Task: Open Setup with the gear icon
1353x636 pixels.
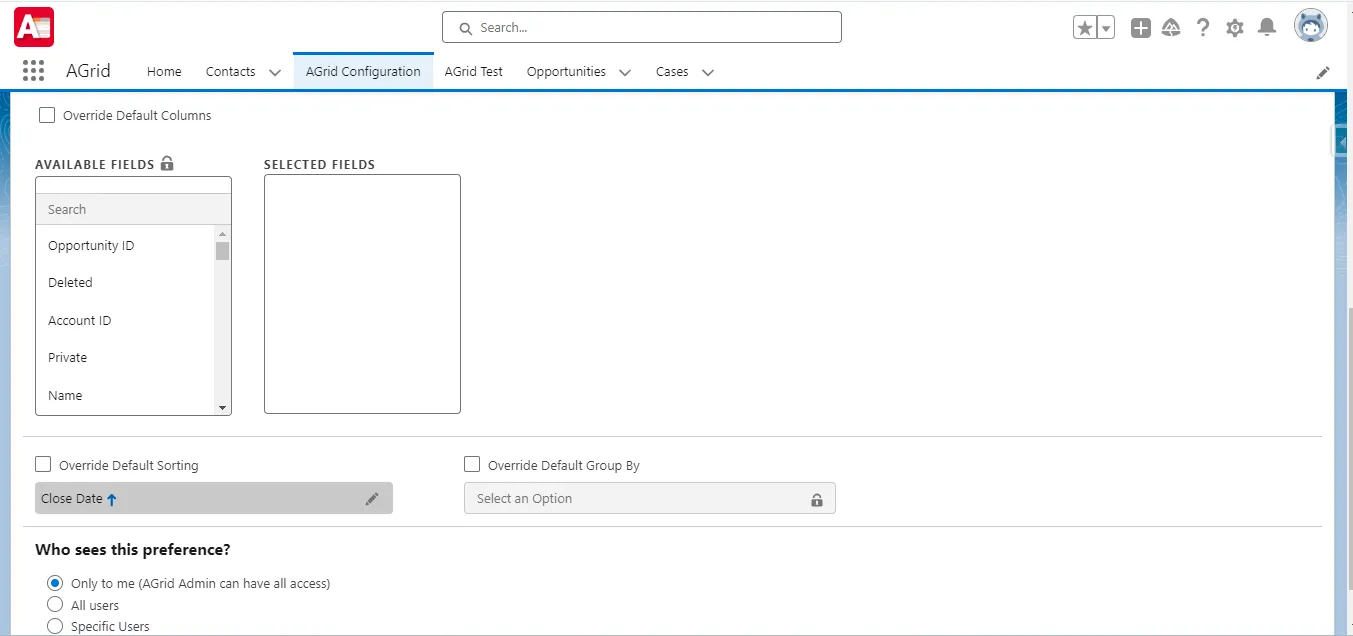Action: tap(1234, 28)
